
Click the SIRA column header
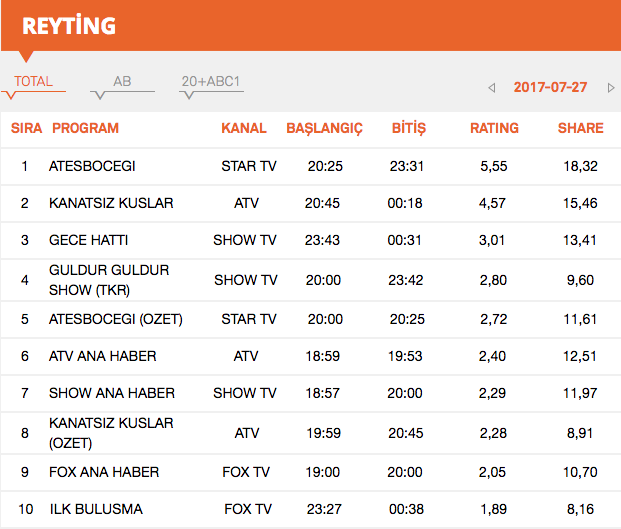tap(26, 128)
